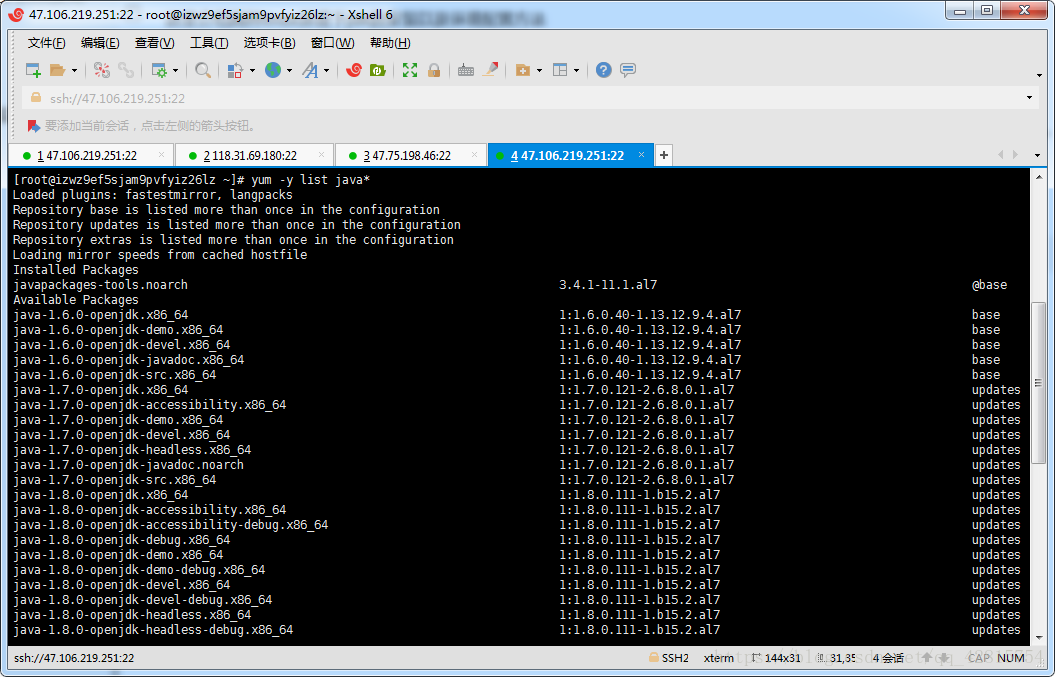Switch to tab 3 47.75.198.46:22

point(410,155)
